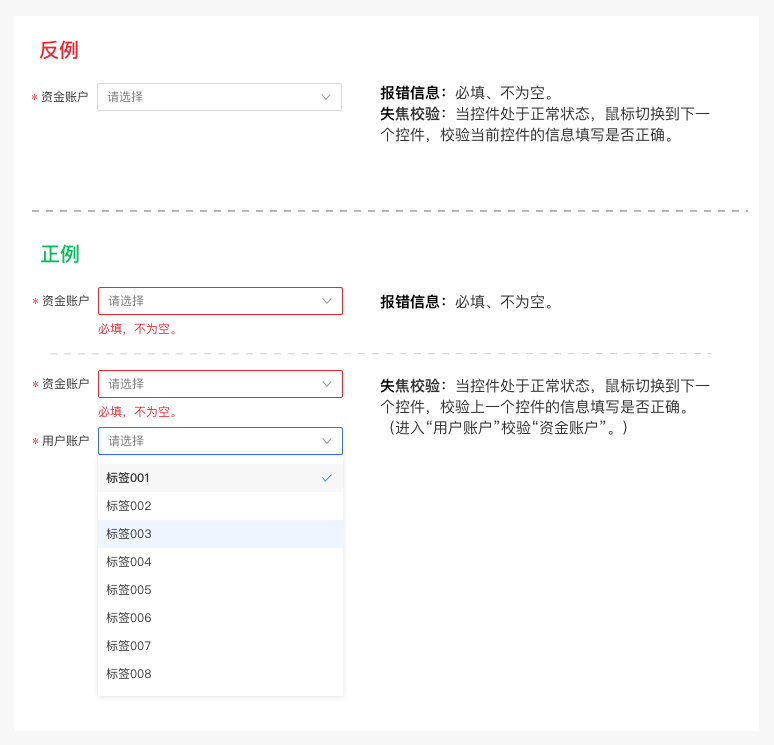Choose 标签008 at the list bottom
The width and height of the screenshot is (774, 745).
point(128,674)
